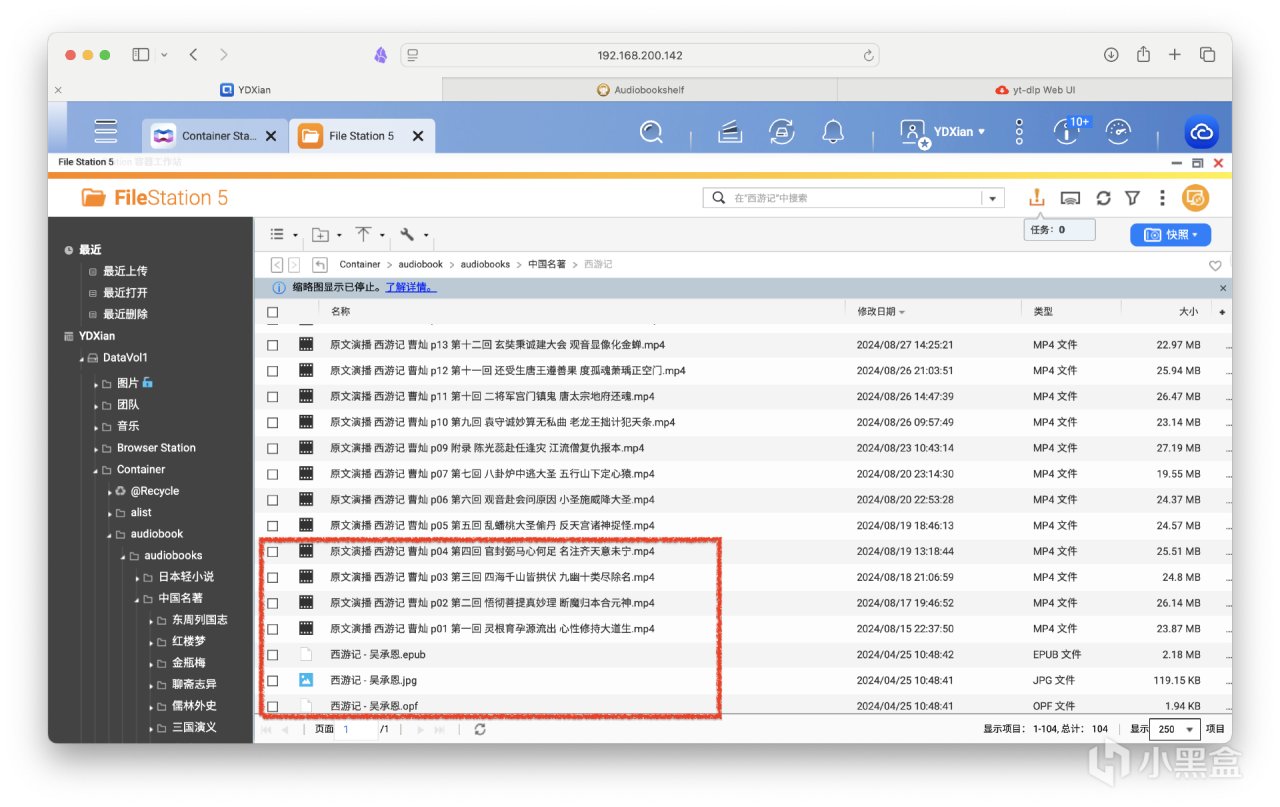The width and height of the screenshot is (1280, 807).
Task: Go to the audiobook breadcrumb folder
Action: pos(420,265)
